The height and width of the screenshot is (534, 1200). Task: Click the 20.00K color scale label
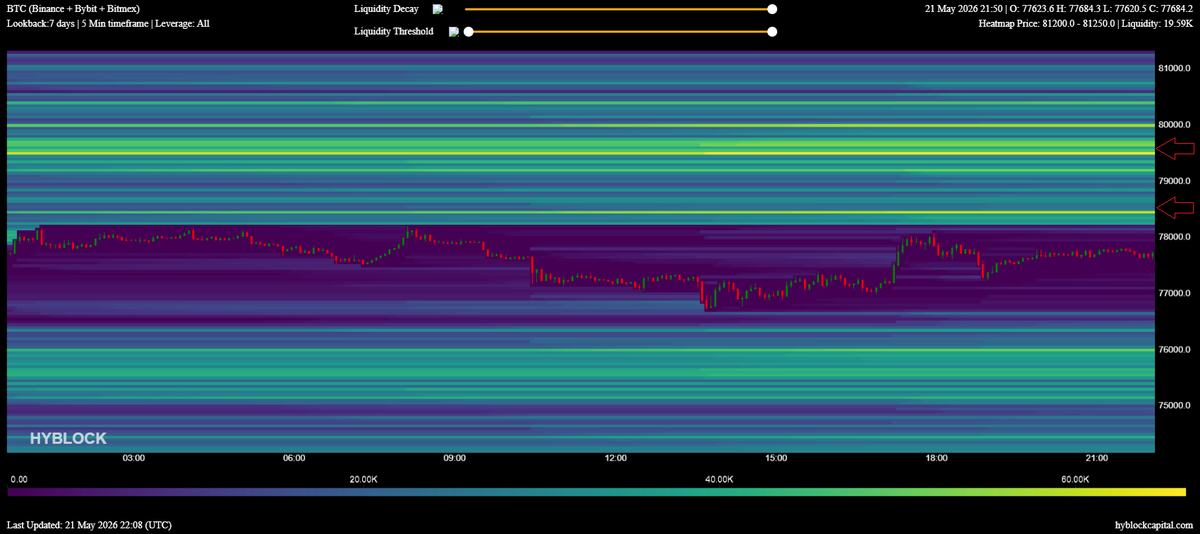[x=363, y=480]
